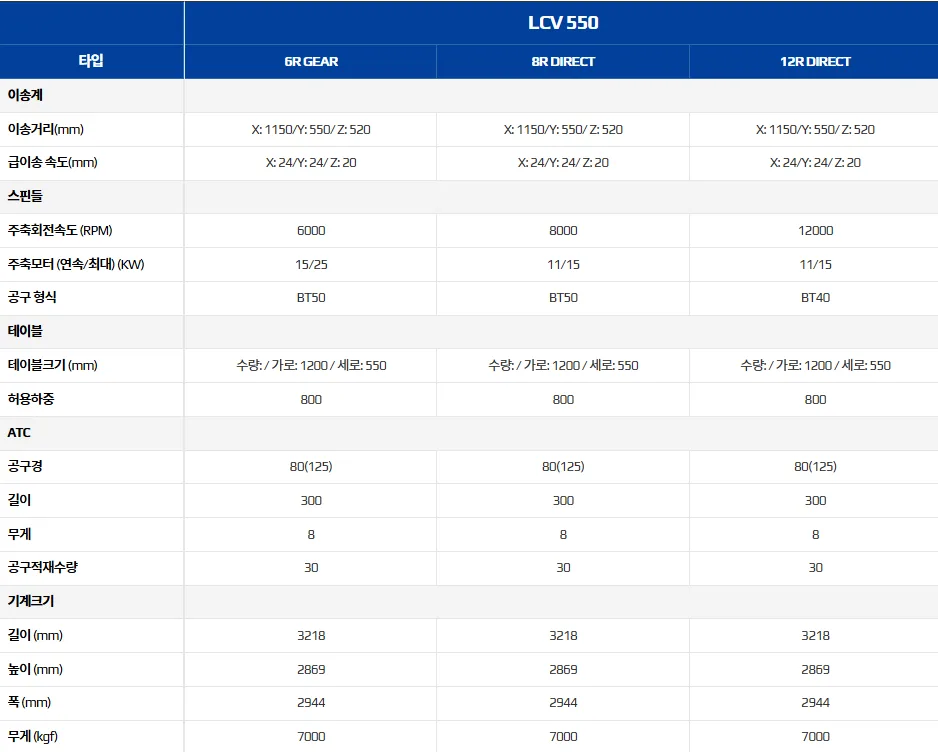This screenshot has height=752, width=938.
Task: Click the 공구경 row label
Action: (x=25, y=466)
